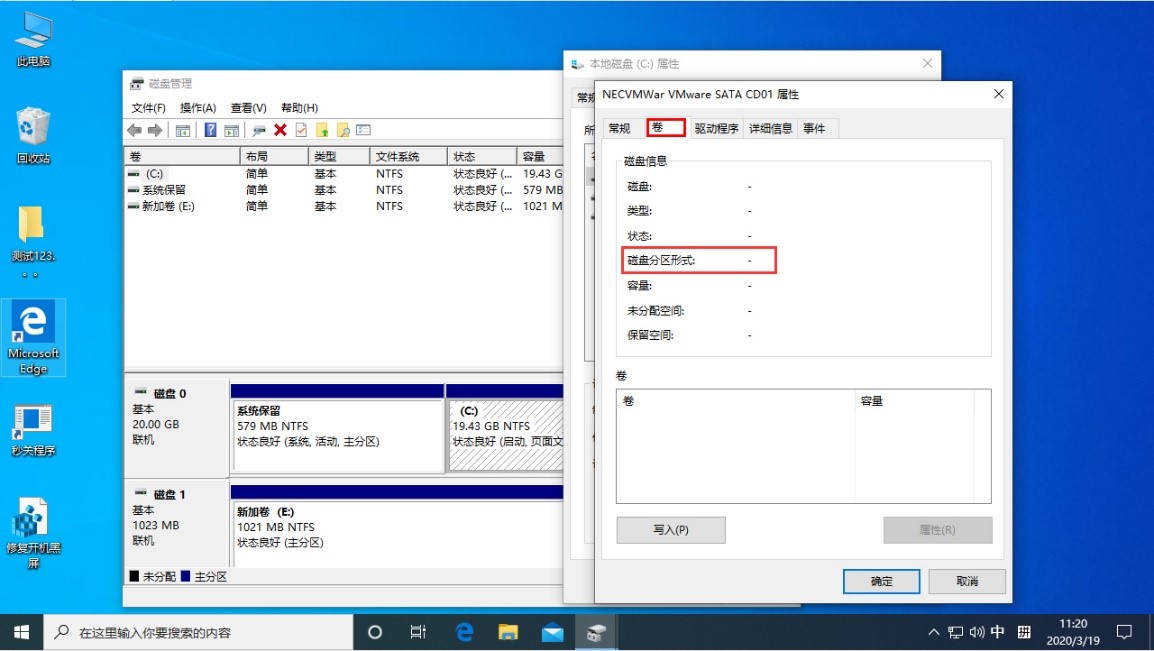The height and width of the screenshot is (651, 1154).
Task: Switch to the 驱动程序 tab
Action: tap(716, 129)
